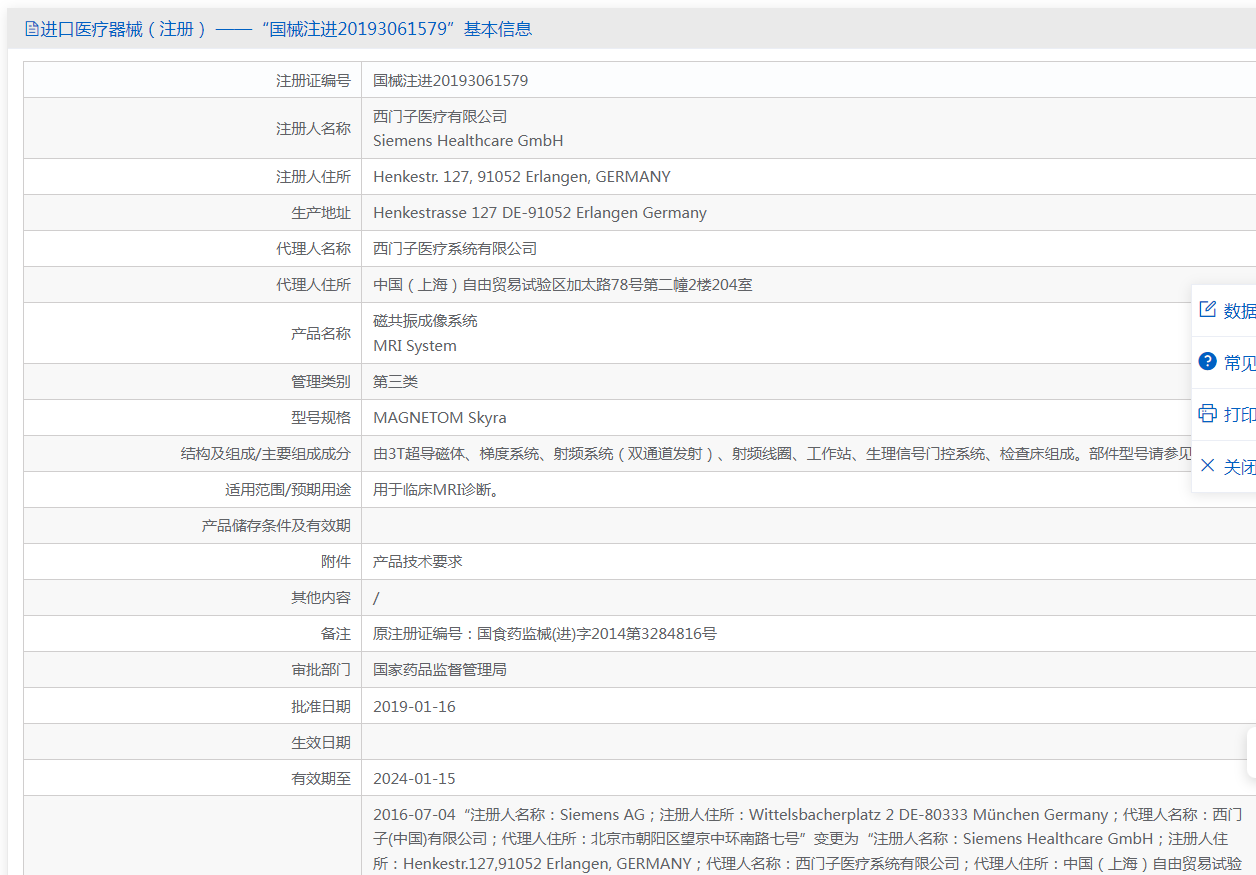1256x875 pixels.
Task: Click the edit pencil icon in the side panel
Action: (x=1207, y=310)
